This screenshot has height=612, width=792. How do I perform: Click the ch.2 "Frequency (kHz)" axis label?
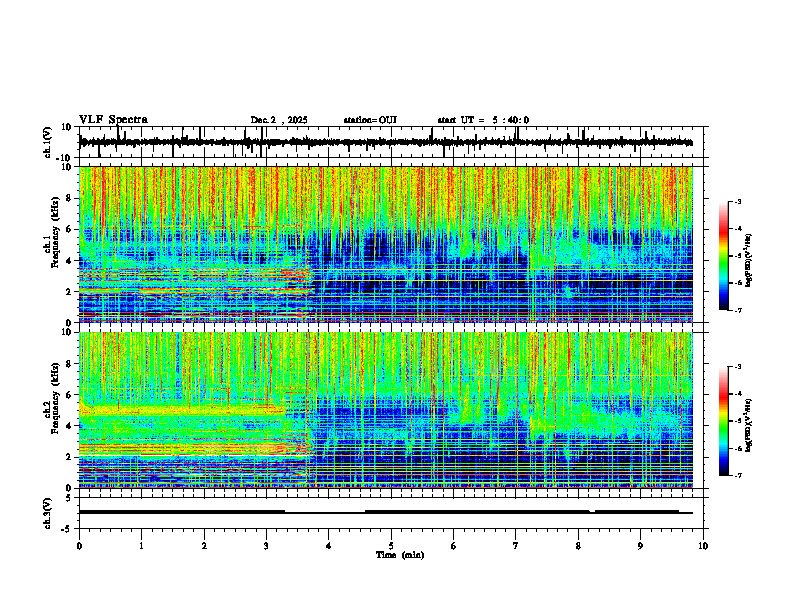coord(55,398)
